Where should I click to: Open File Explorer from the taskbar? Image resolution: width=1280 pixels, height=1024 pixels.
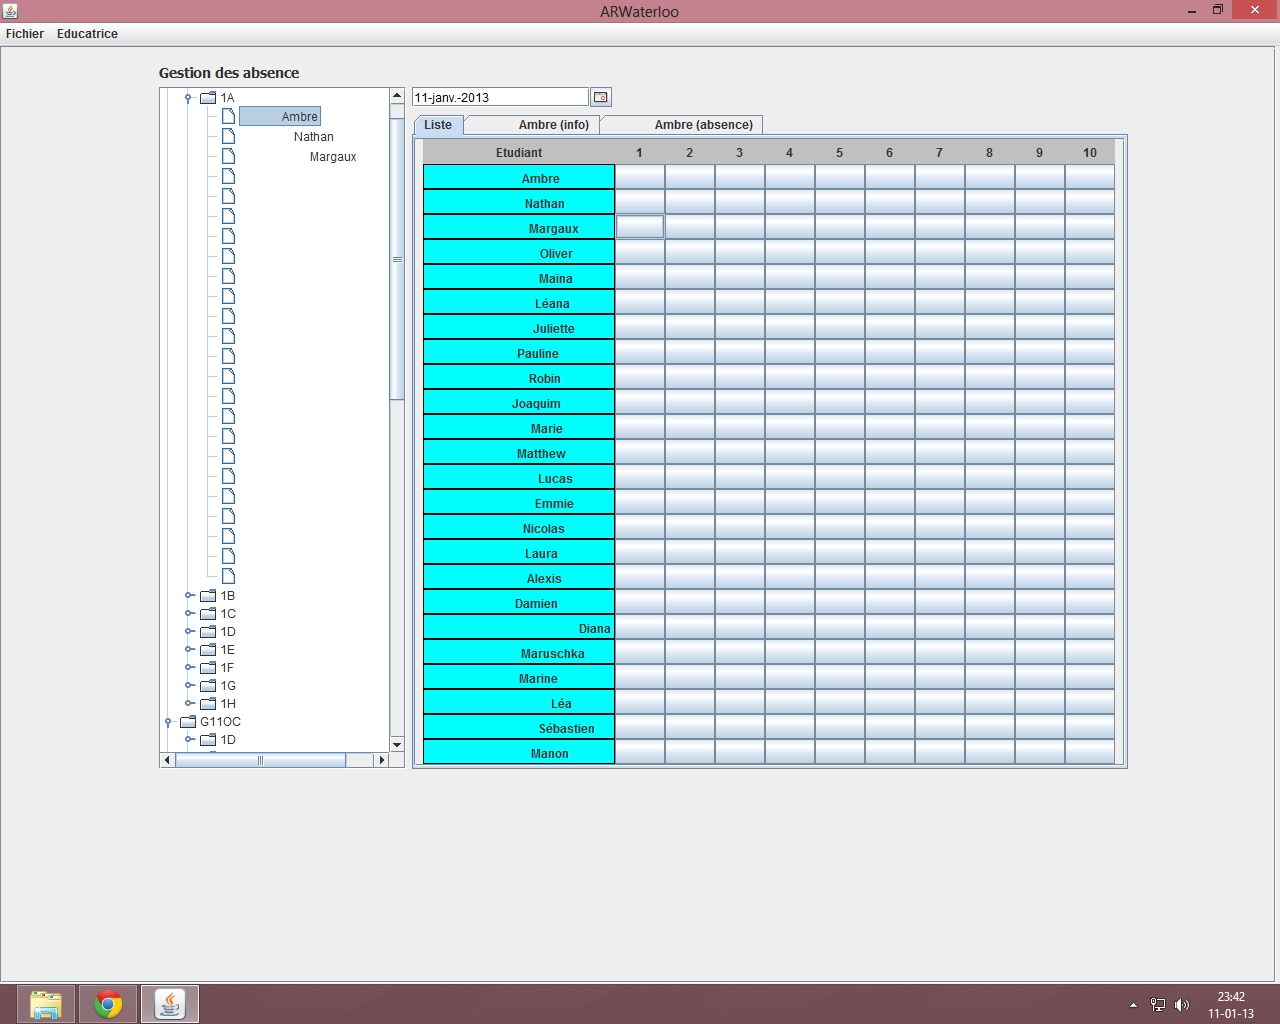coord(46,1004)
